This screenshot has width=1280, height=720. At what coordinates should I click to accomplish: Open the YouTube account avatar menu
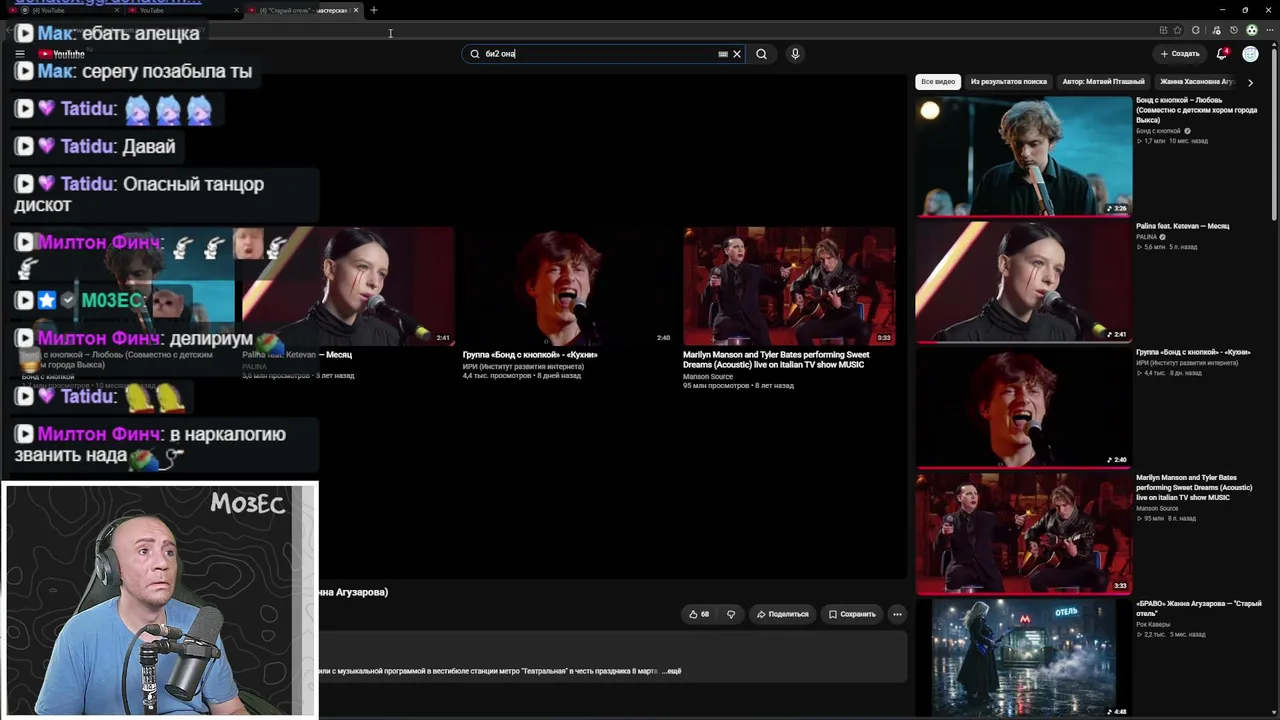pos(1250,54)
